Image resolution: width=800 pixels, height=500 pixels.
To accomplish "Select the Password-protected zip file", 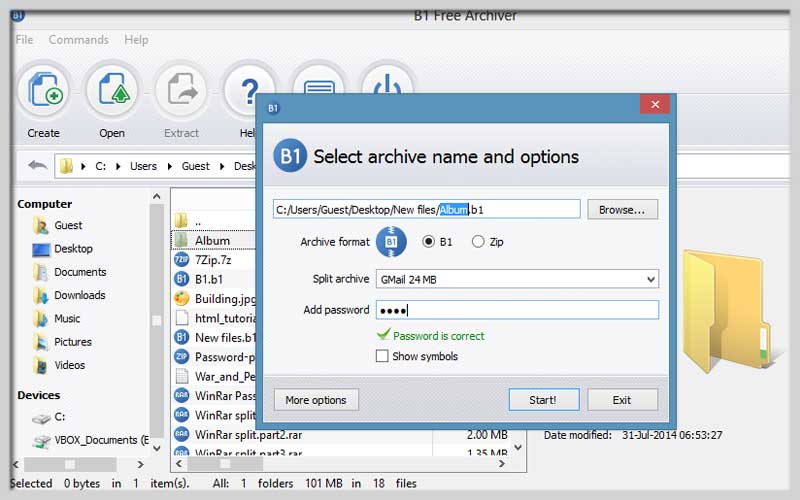I will tap(214, 357).
